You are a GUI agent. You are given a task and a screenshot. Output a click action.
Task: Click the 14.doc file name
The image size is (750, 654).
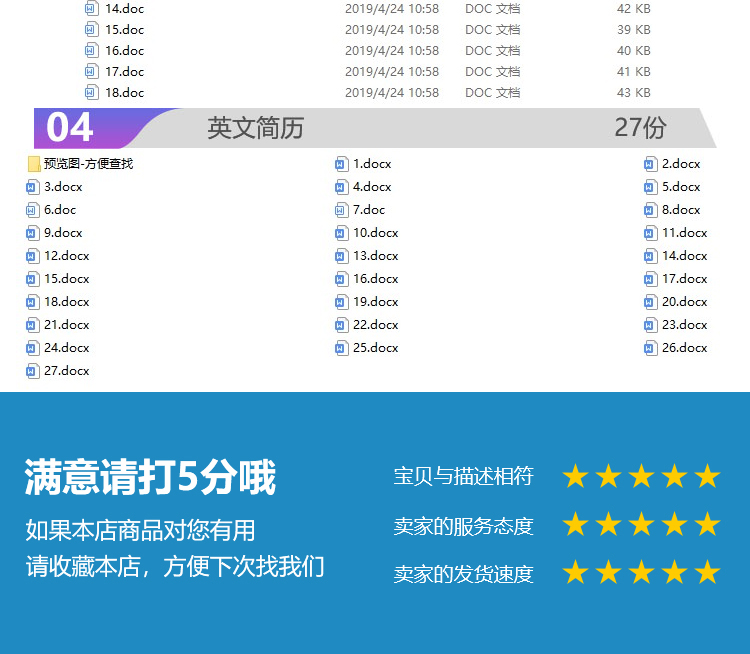(x=124, y=9)
